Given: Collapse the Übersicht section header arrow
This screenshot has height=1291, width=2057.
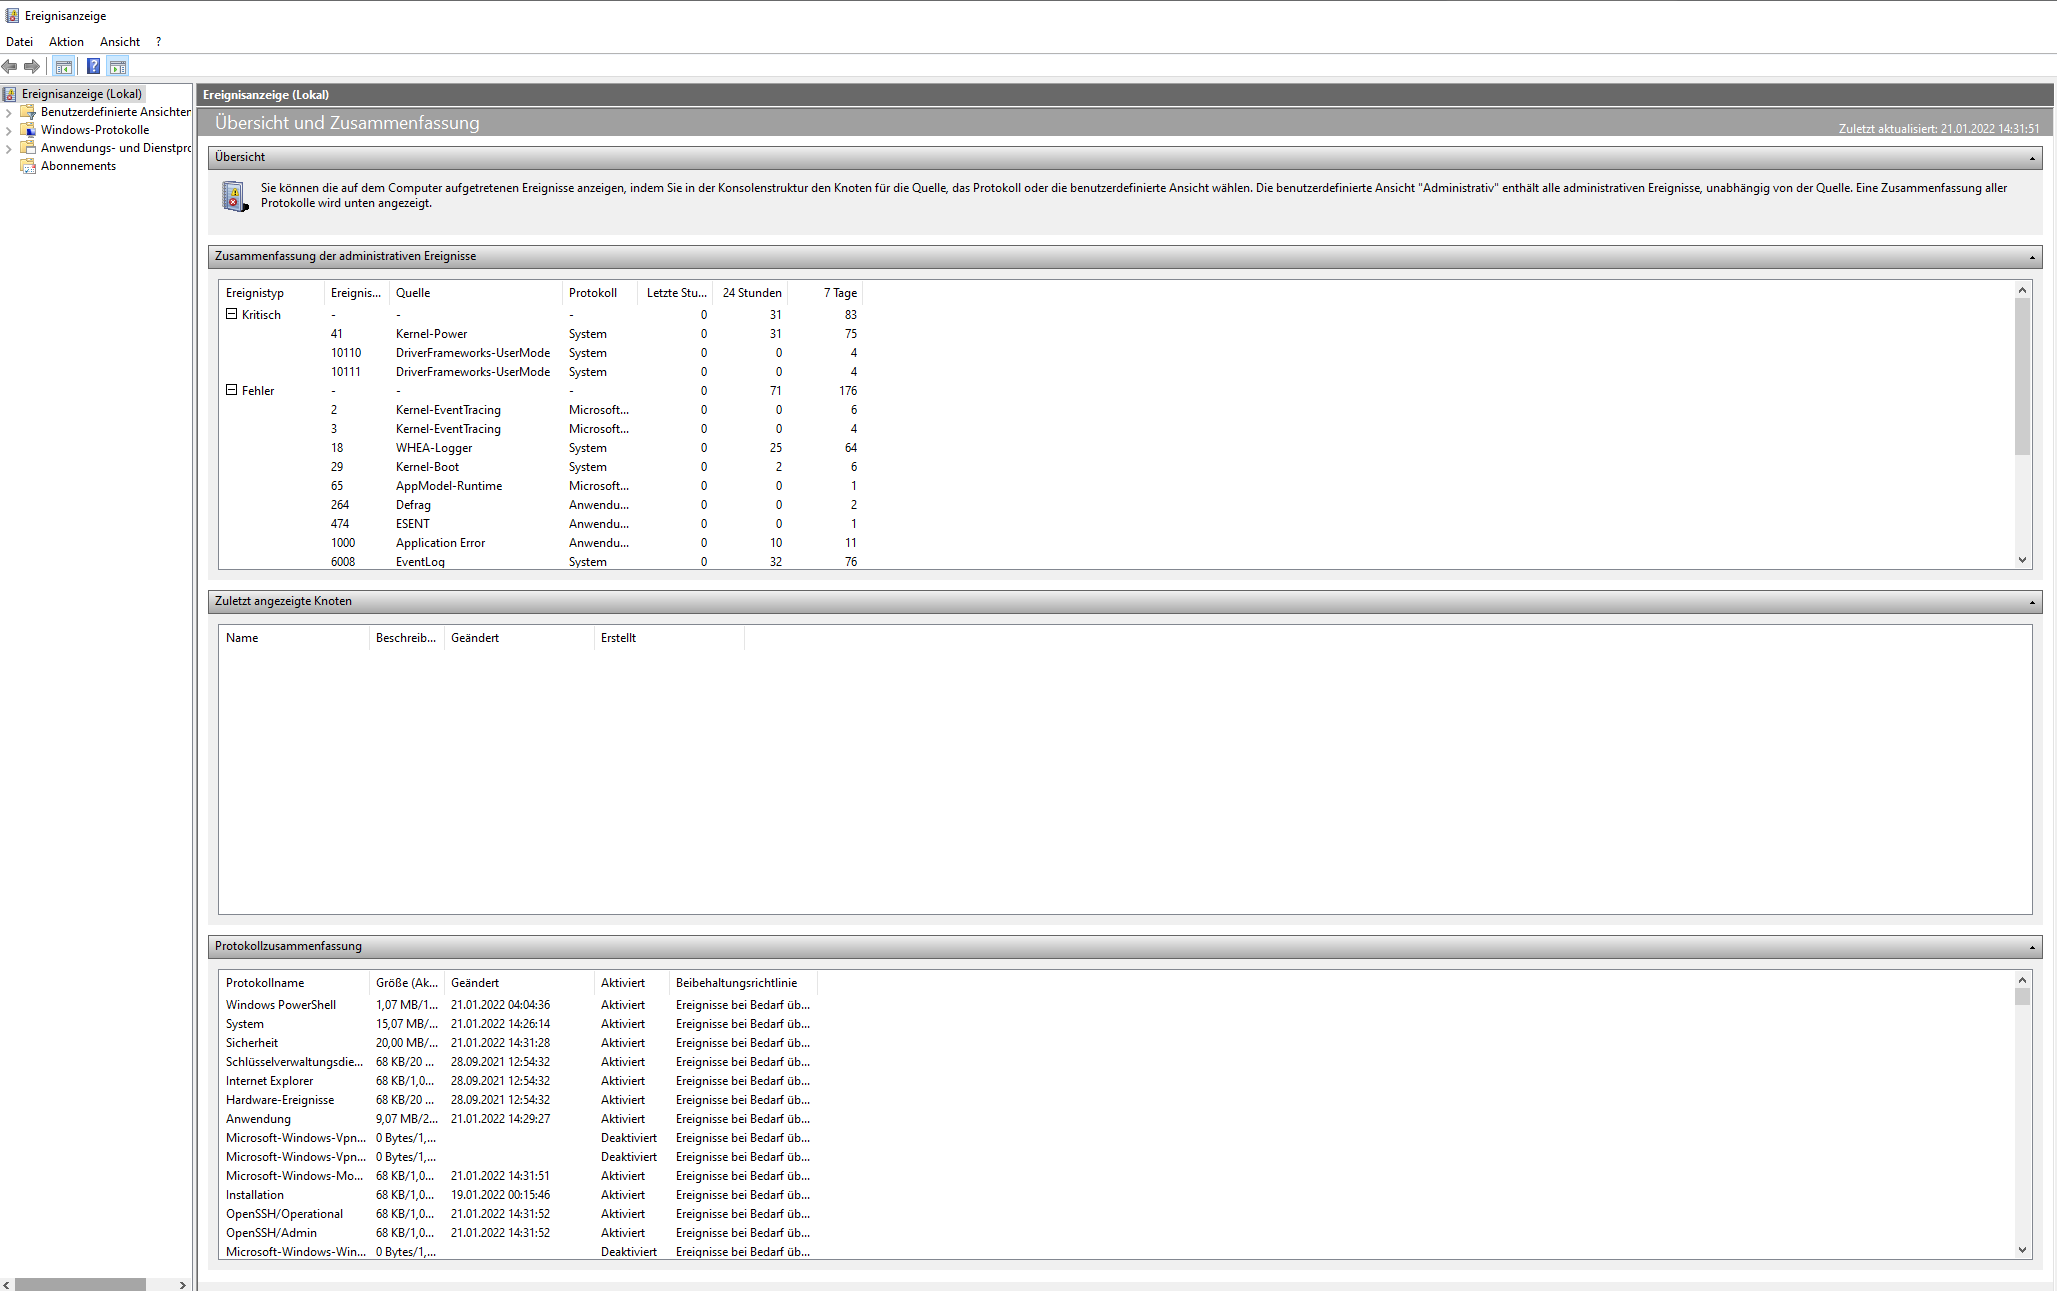Looking at the screenshot, I should click(2031, 158).
